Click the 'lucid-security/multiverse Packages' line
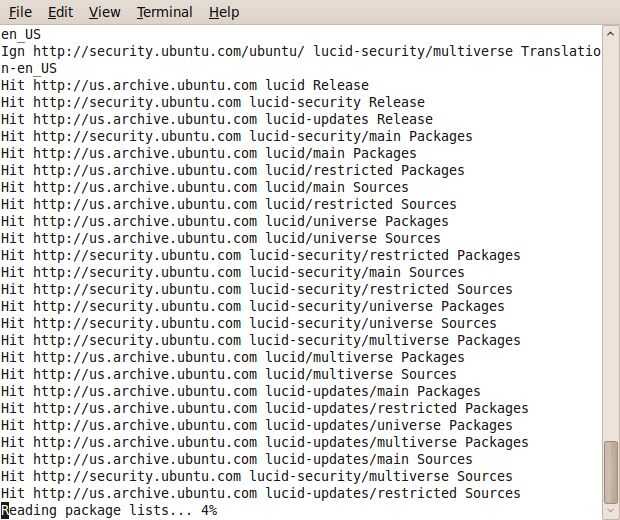 coord(260,340)
